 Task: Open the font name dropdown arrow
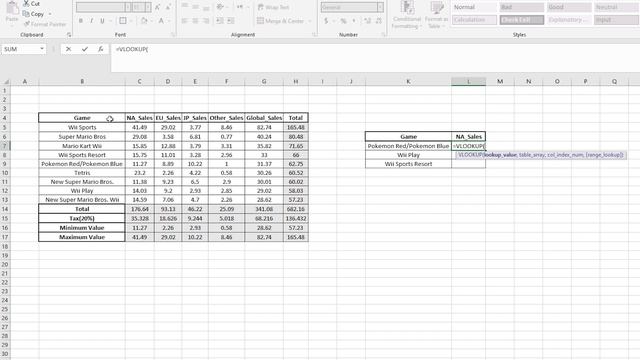(x=128, y=7)
